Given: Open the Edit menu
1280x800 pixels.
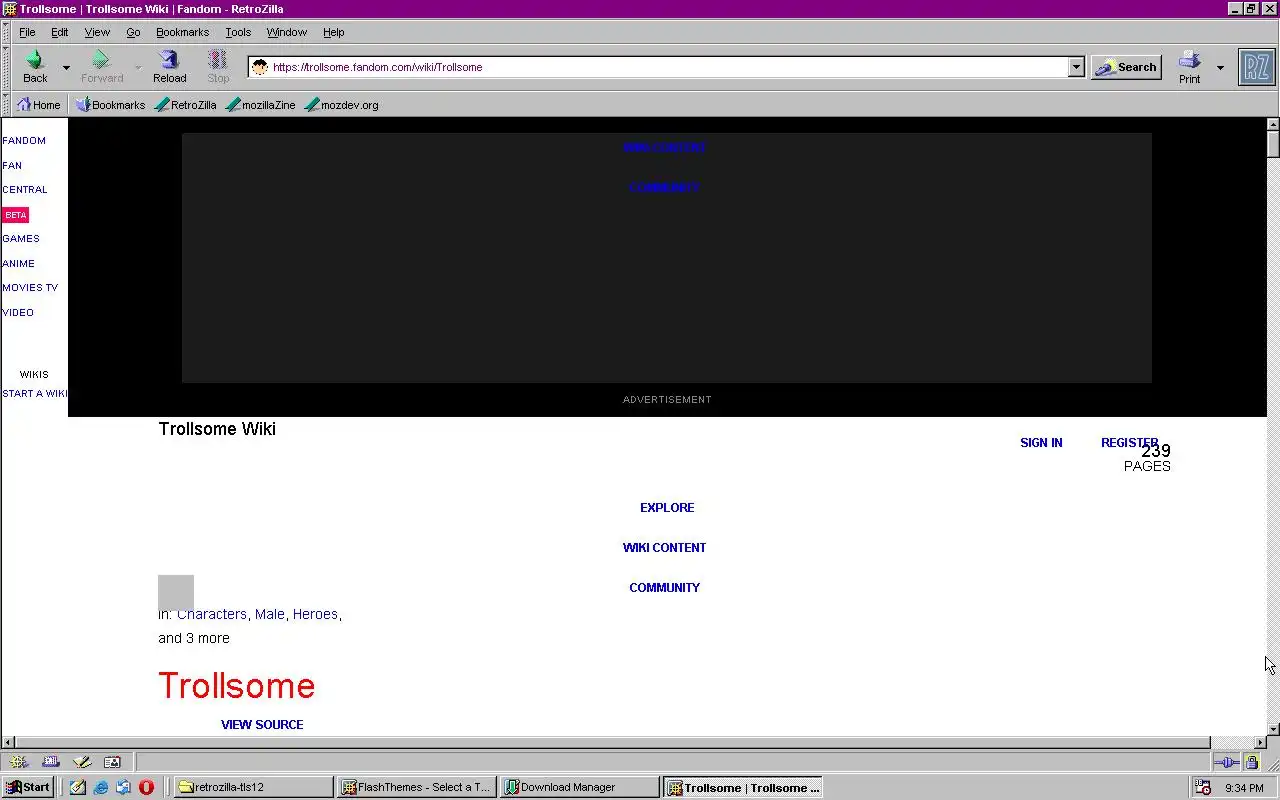Looking at the screenshot, I should [60, 32].
